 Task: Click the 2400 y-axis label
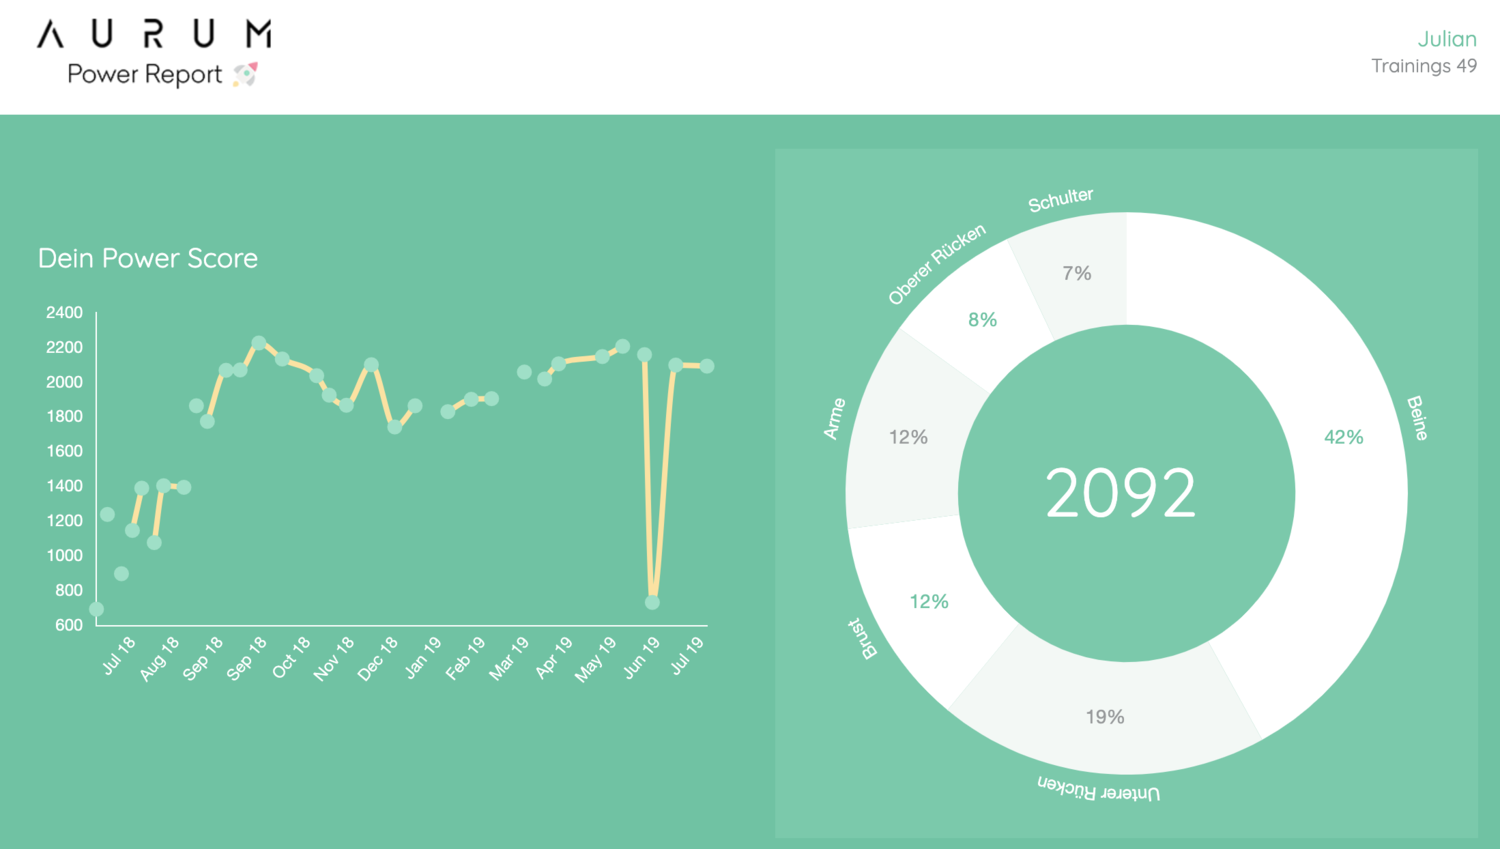[x=64, y=313]
